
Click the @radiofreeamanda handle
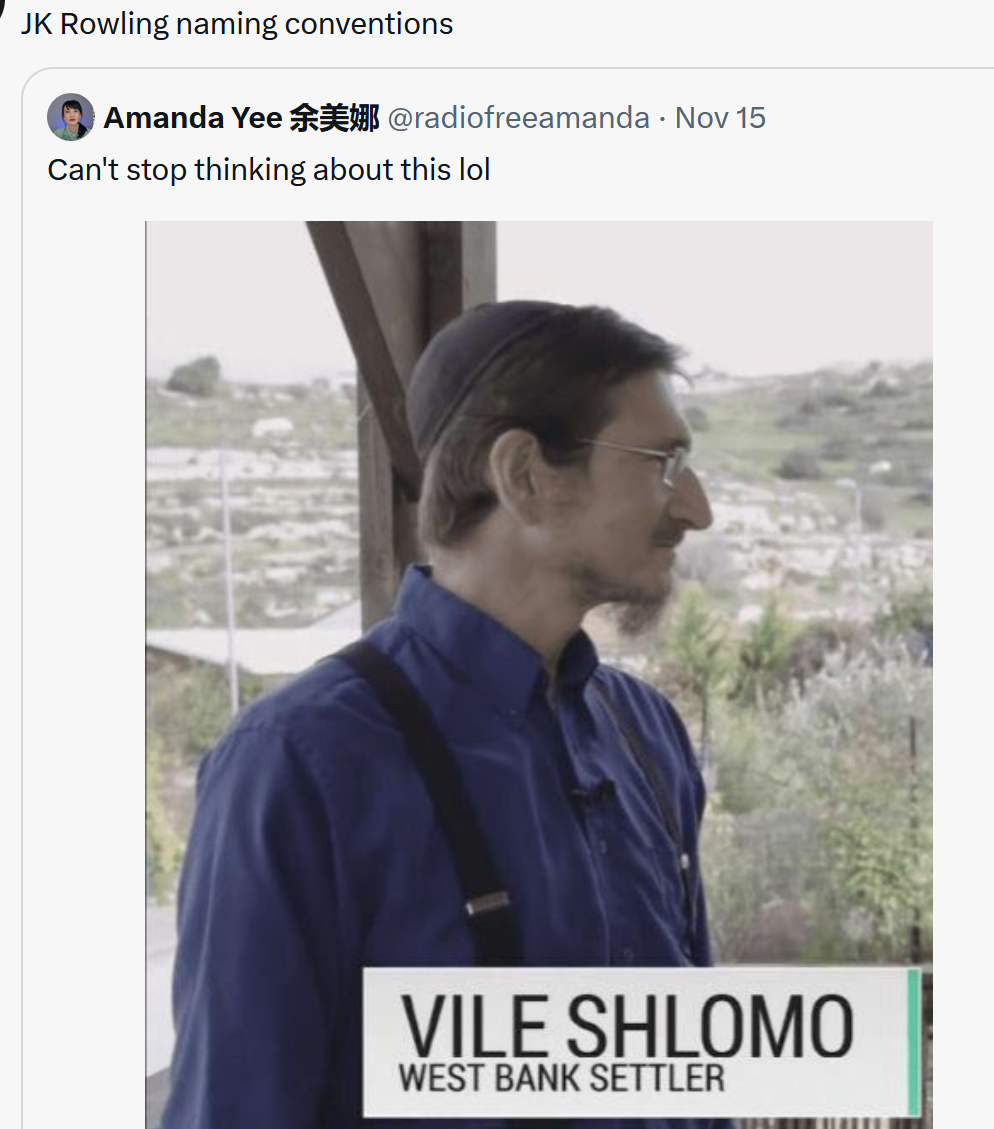[x=518, y=117]
